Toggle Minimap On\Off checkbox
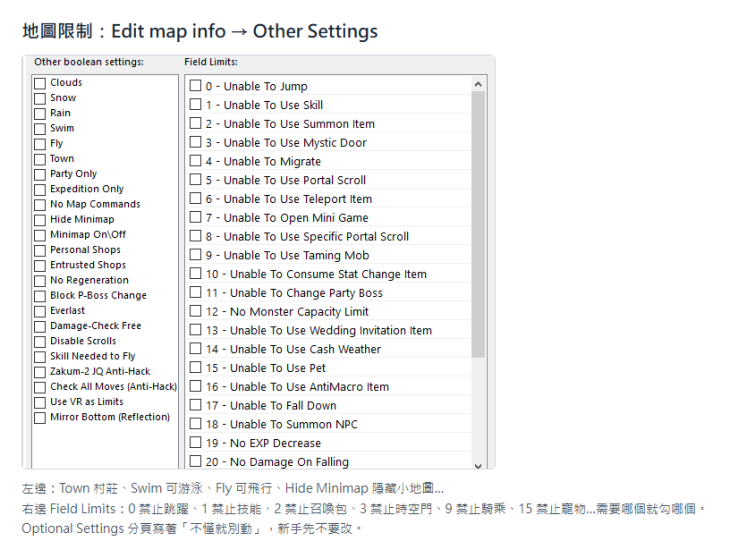This screenshot has height=558, width=730. tap(40, 235)
